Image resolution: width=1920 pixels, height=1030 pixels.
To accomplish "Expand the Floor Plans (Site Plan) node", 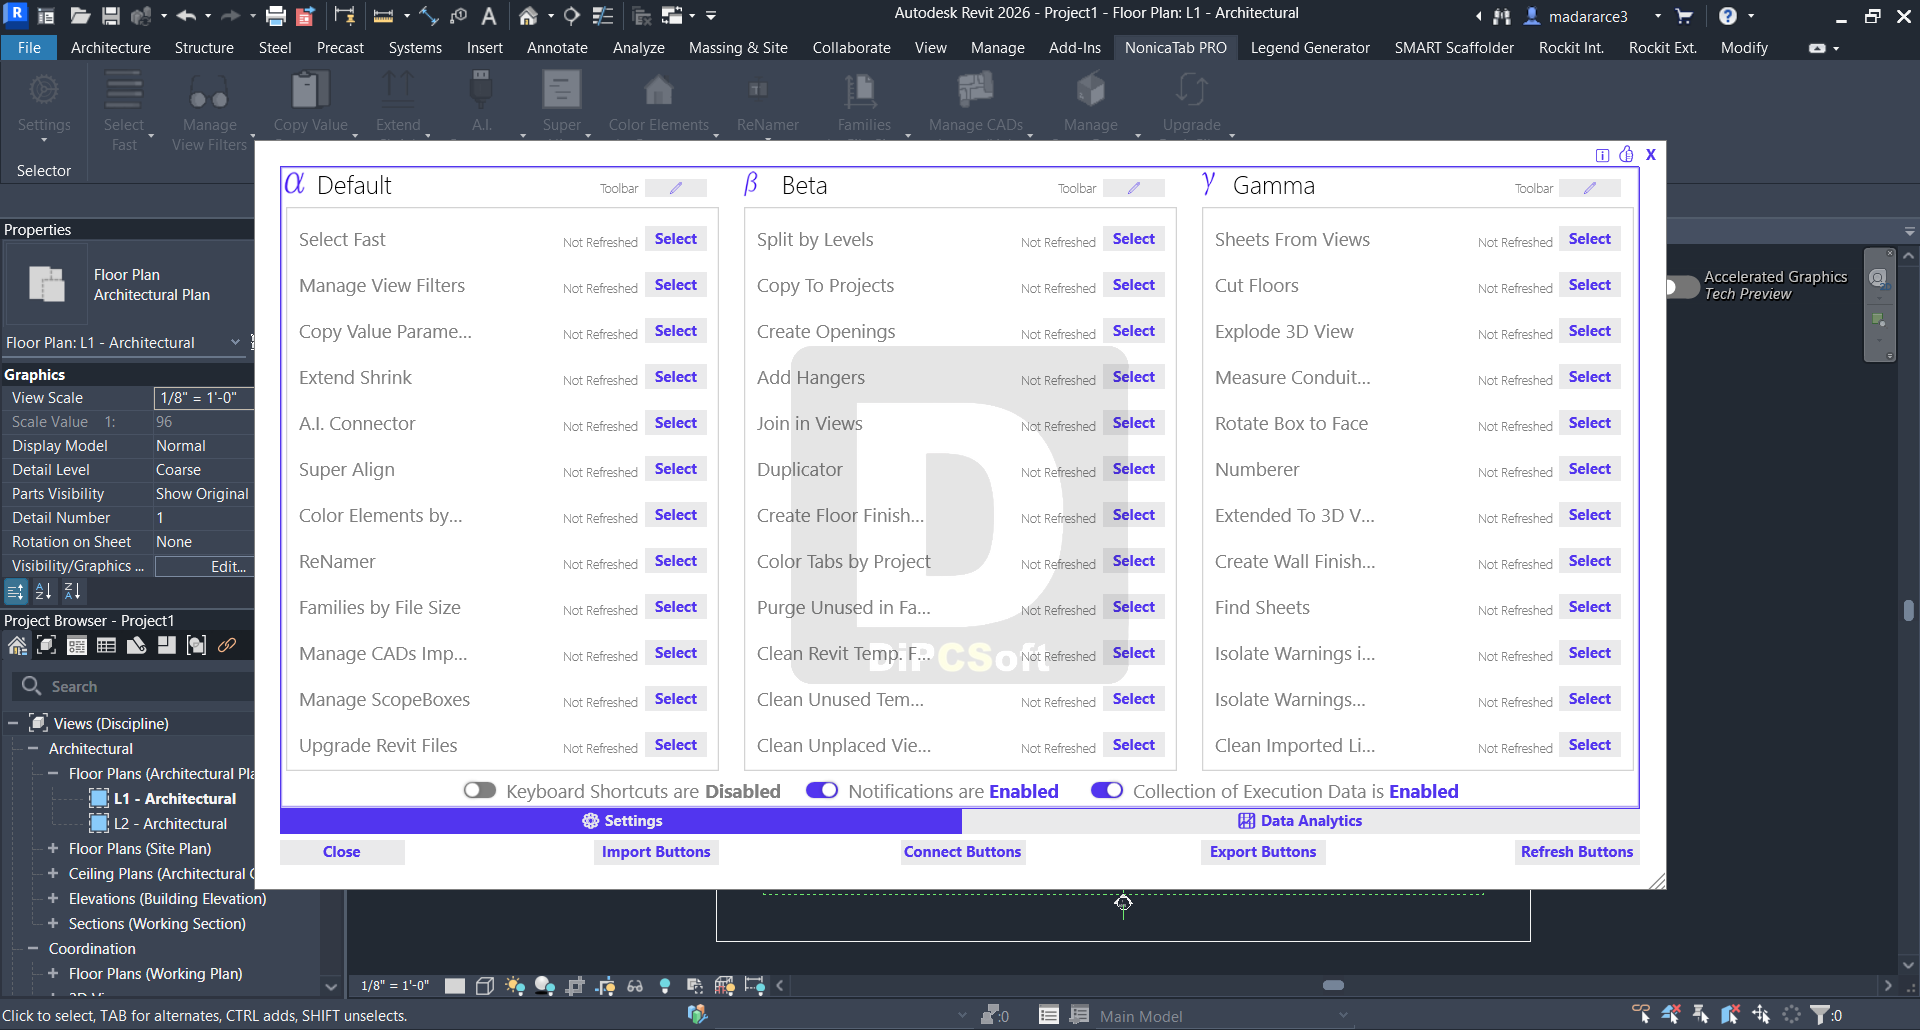I will click(x=53, y=848).
